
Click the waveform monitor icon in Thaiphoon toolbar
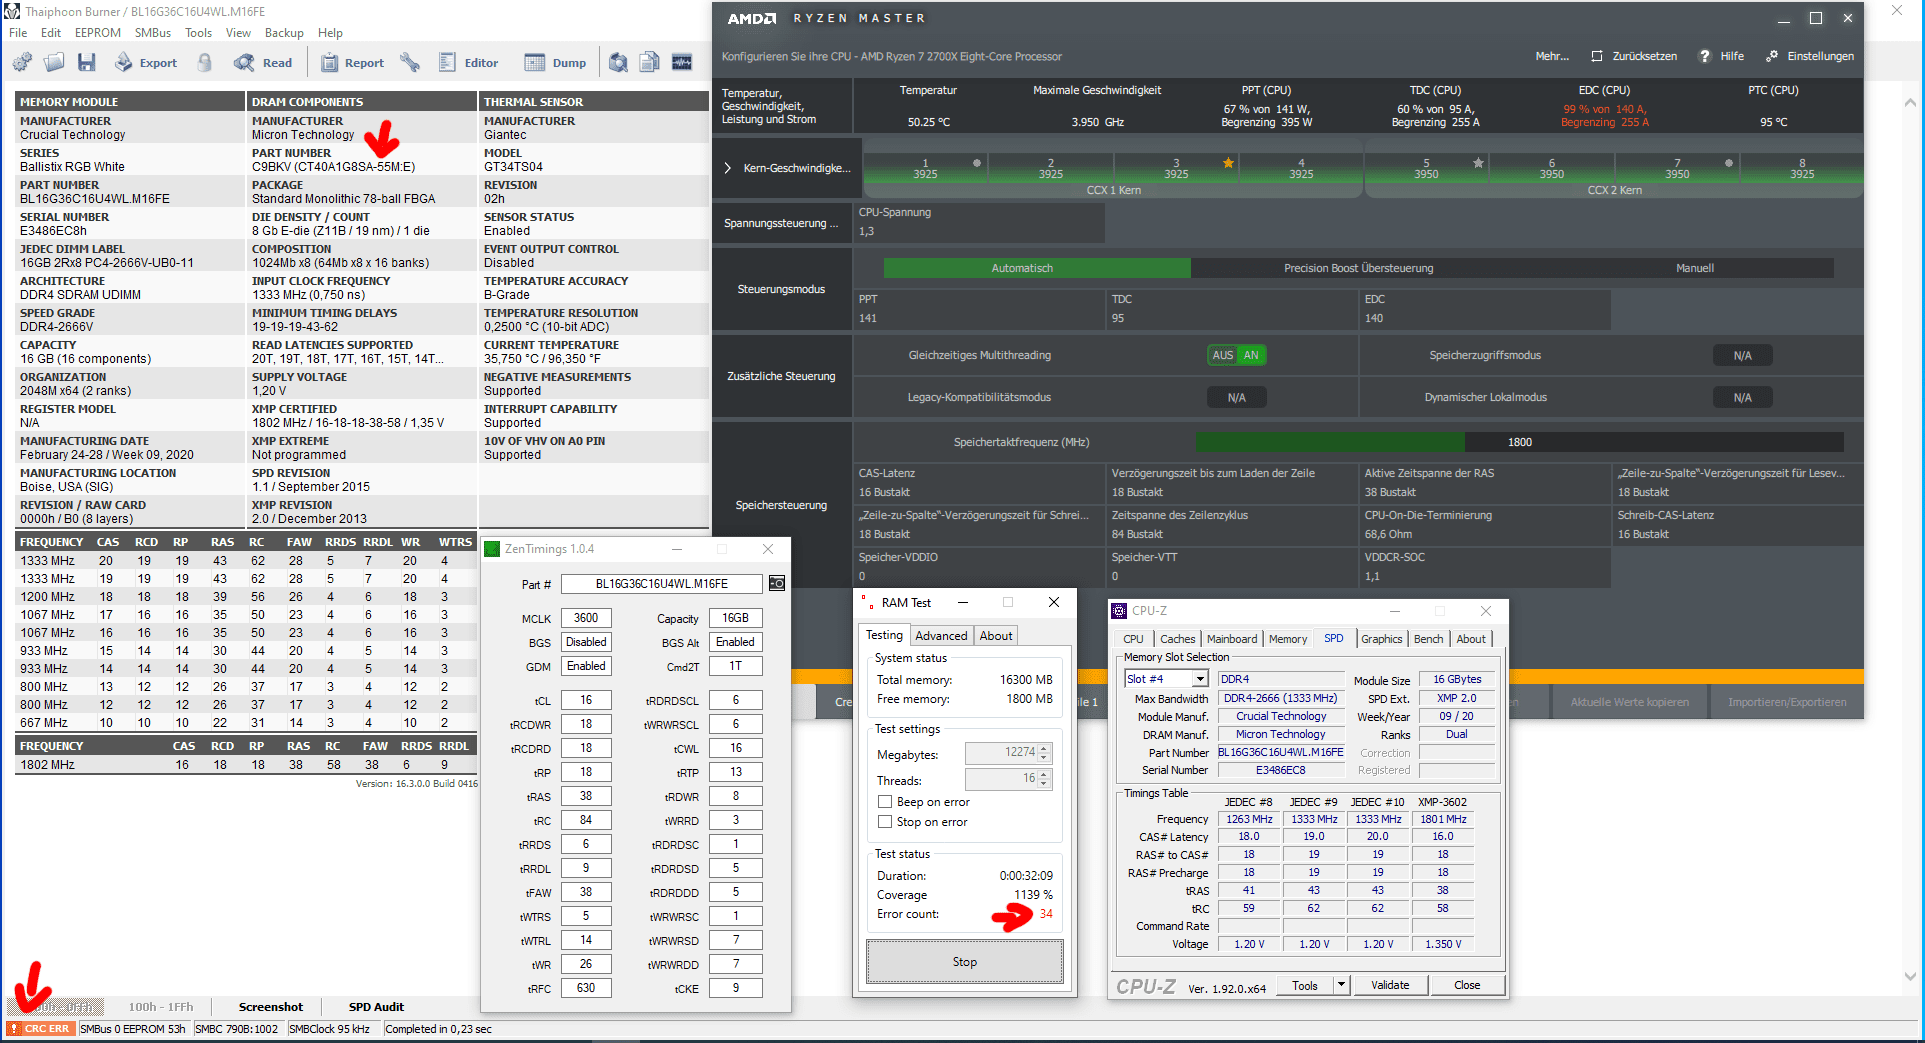[682, 62]
